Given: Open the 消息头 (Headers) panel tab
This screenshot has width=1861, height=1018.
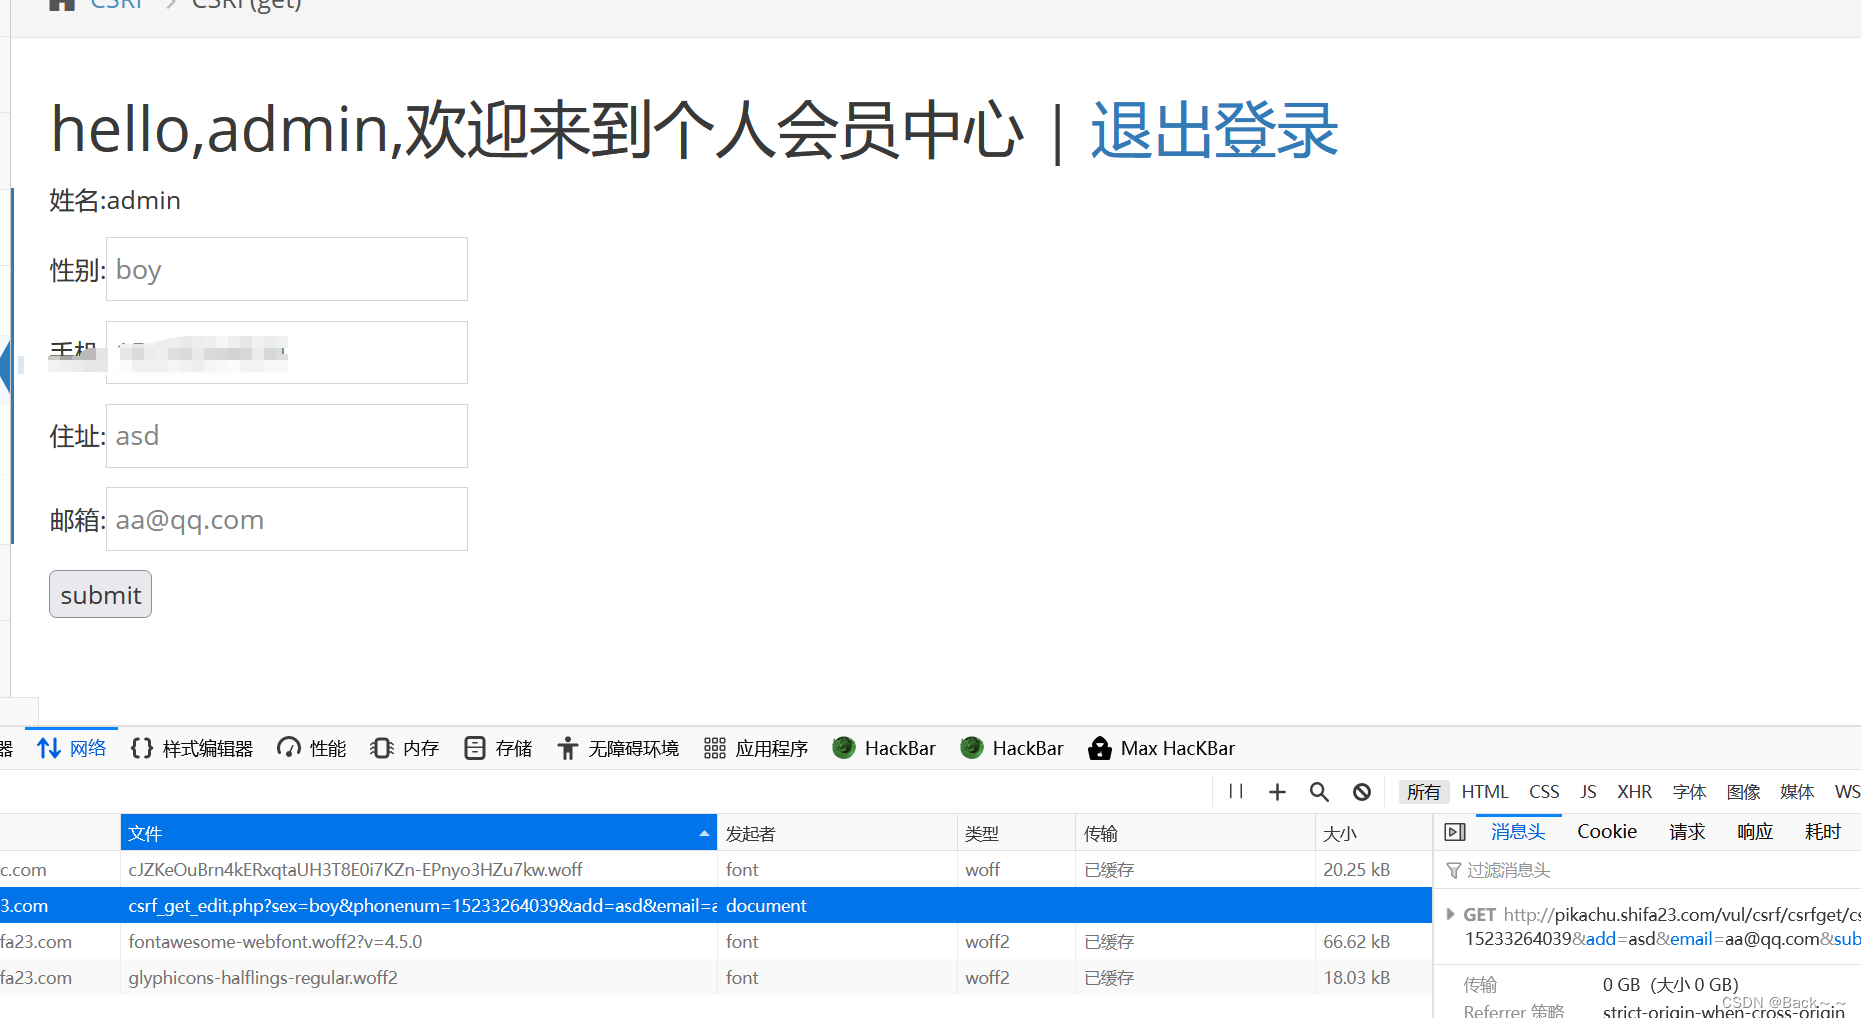Looking at the screenshot, I should tap(1518, 831).
